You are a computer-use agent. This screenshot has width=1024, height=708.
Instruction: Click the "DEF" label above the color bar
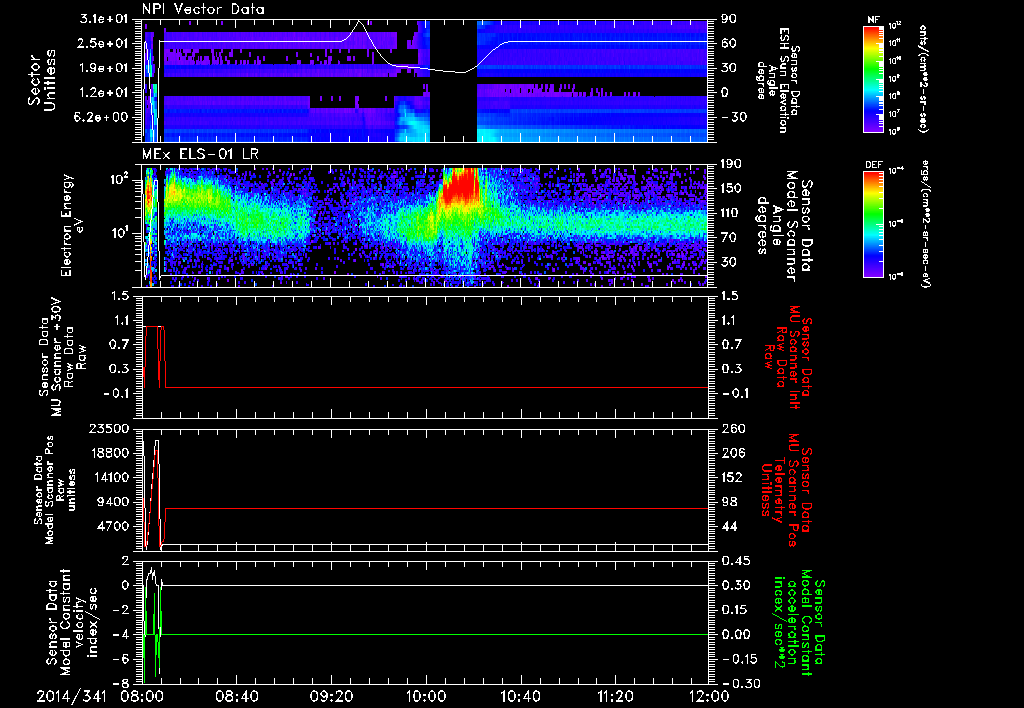(874, 165)
